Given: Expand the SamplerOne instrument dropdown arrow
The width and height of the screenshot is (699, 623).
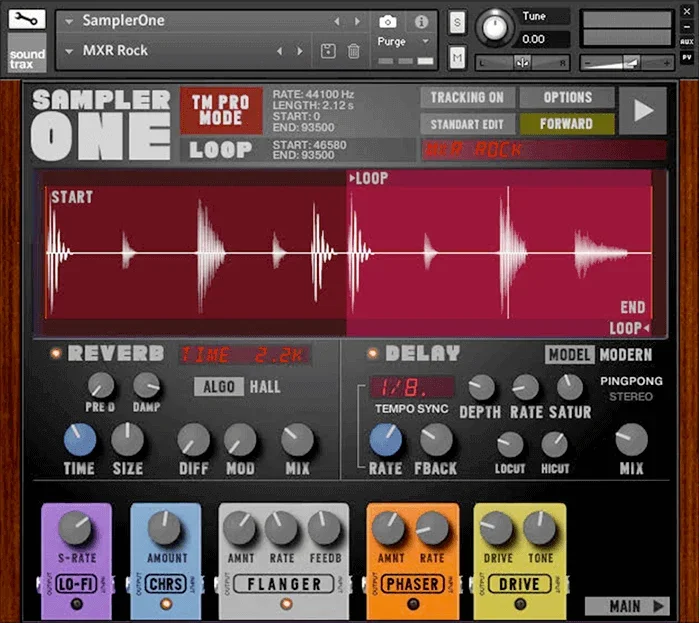Looking at the screenshot, I should [x=69, y=21].
